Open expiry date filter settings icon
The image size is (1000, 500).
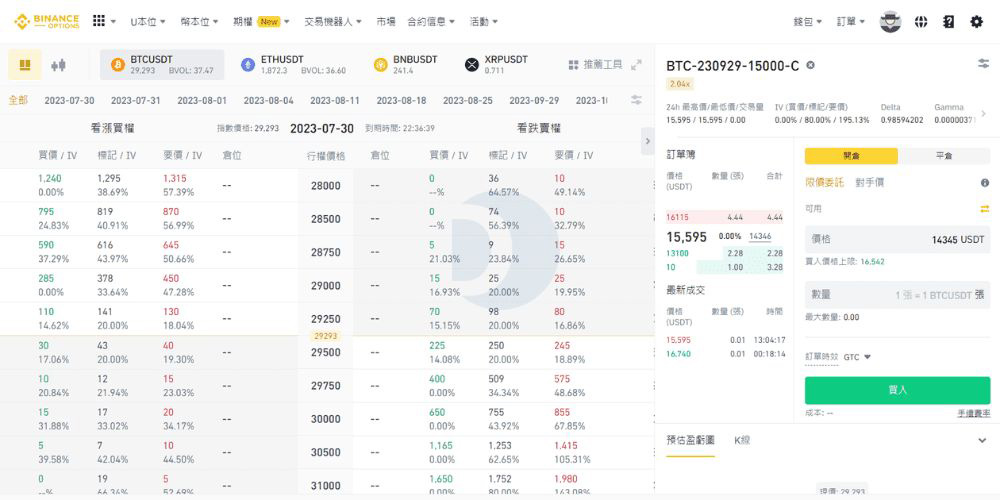click(636, 99)
